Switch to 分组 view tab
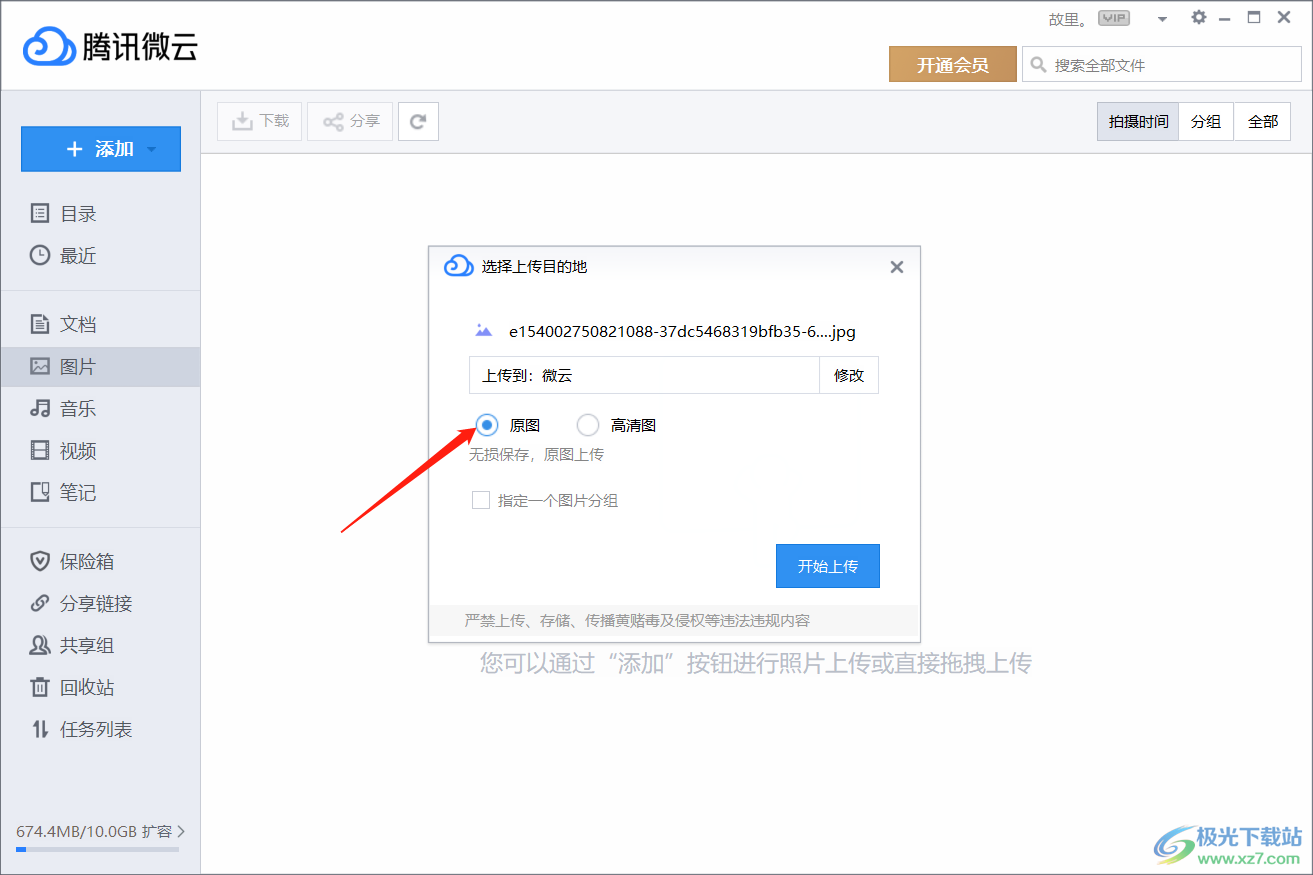This screenshot has height=875, width=1313. [x=1206, y=121]
